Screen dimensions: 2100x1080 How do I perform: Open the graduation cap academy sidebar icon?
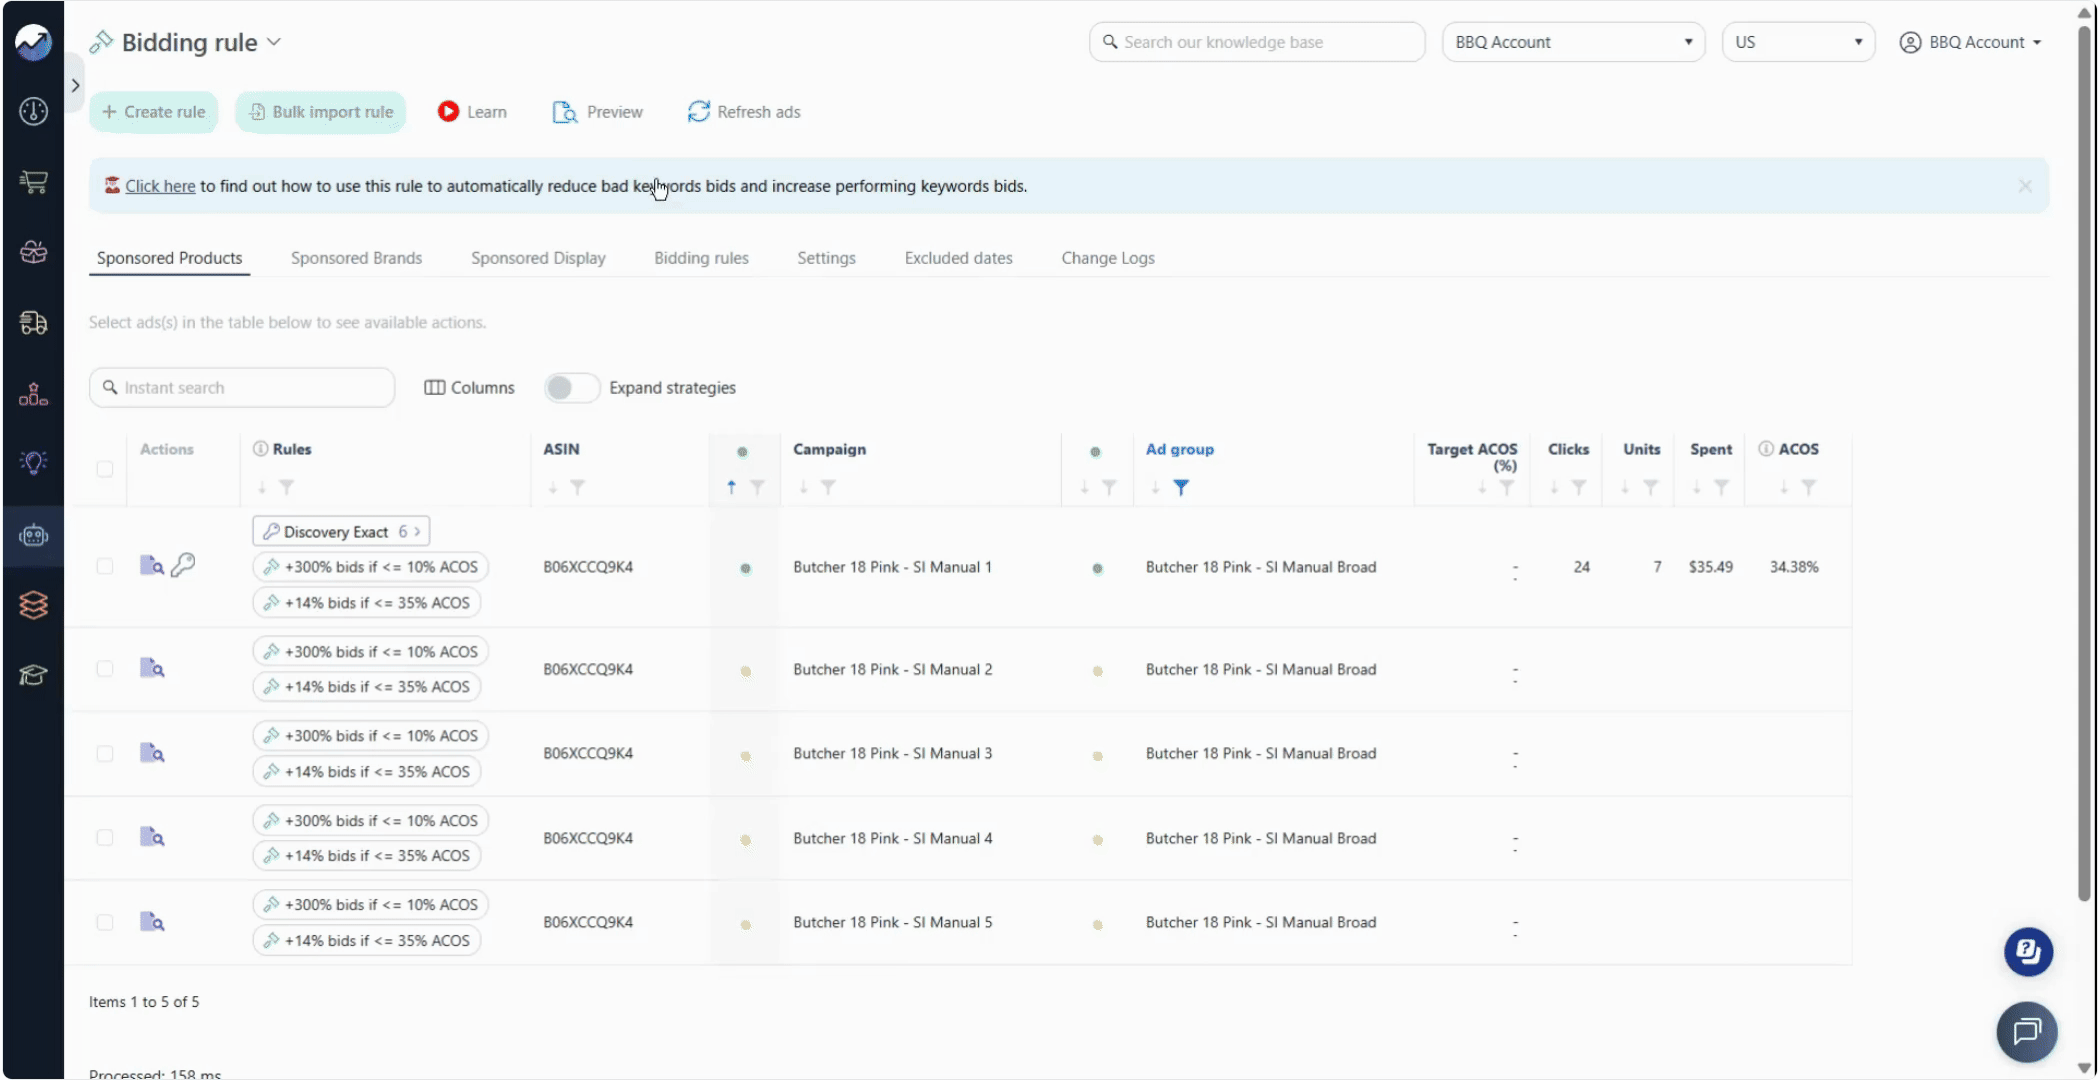coord(33,675)
